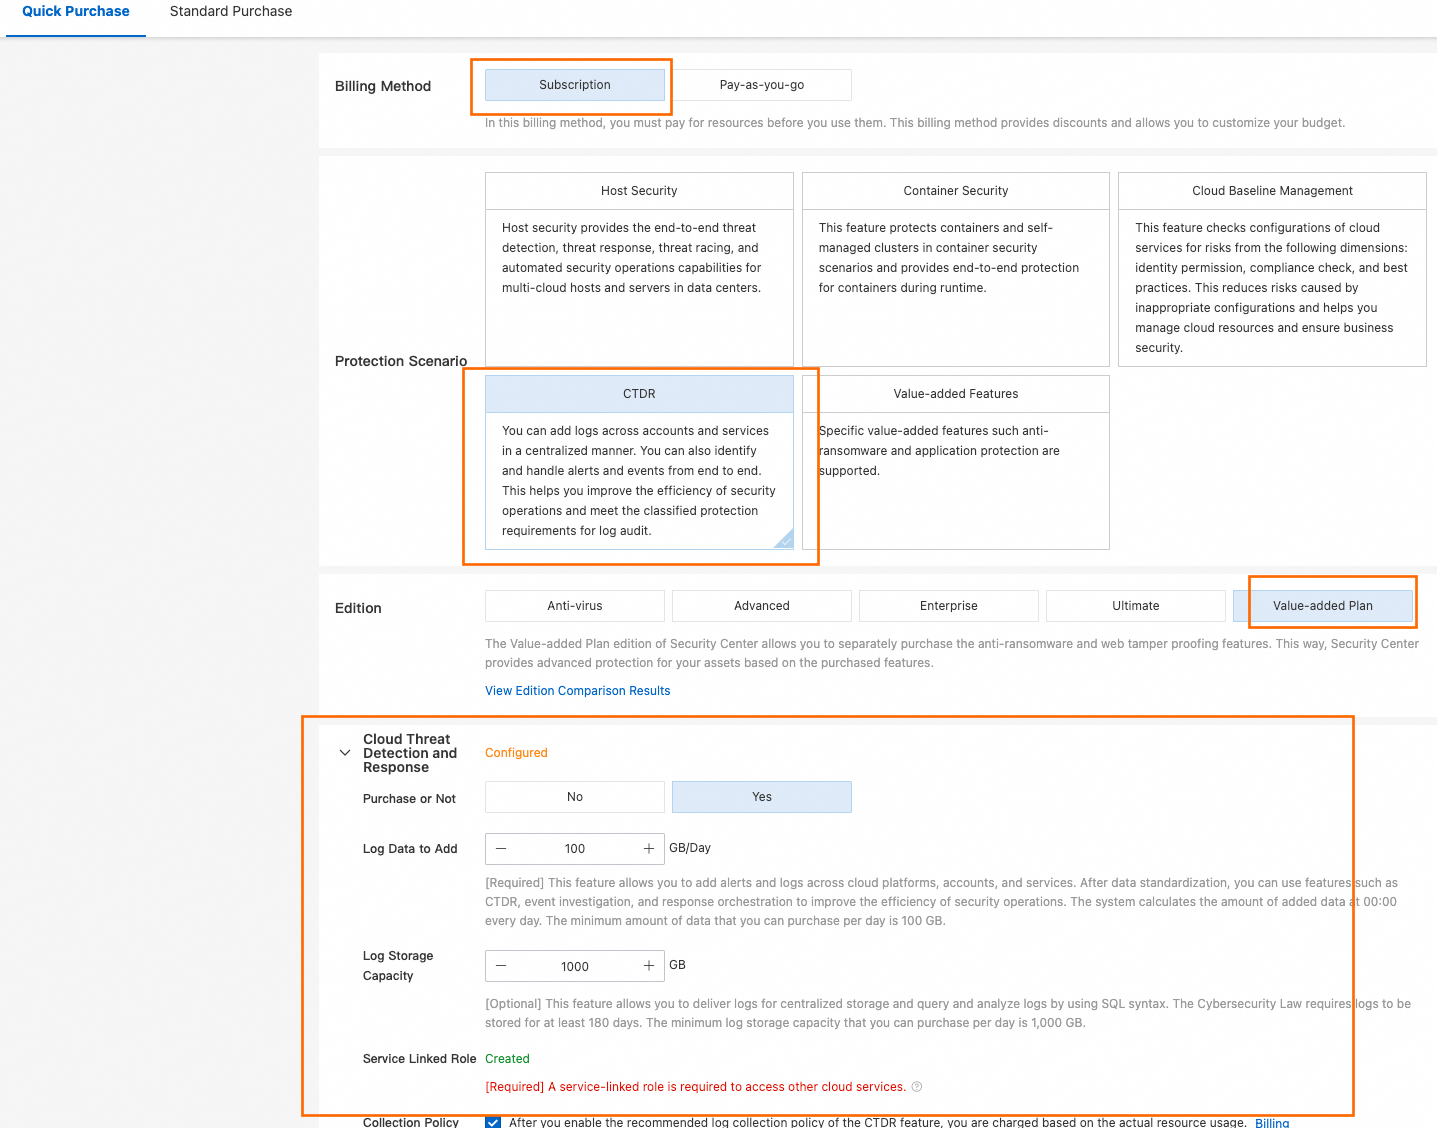Open the Standard Purchase tab
Screen dimensions: 1437x1128
pos(231,12)
